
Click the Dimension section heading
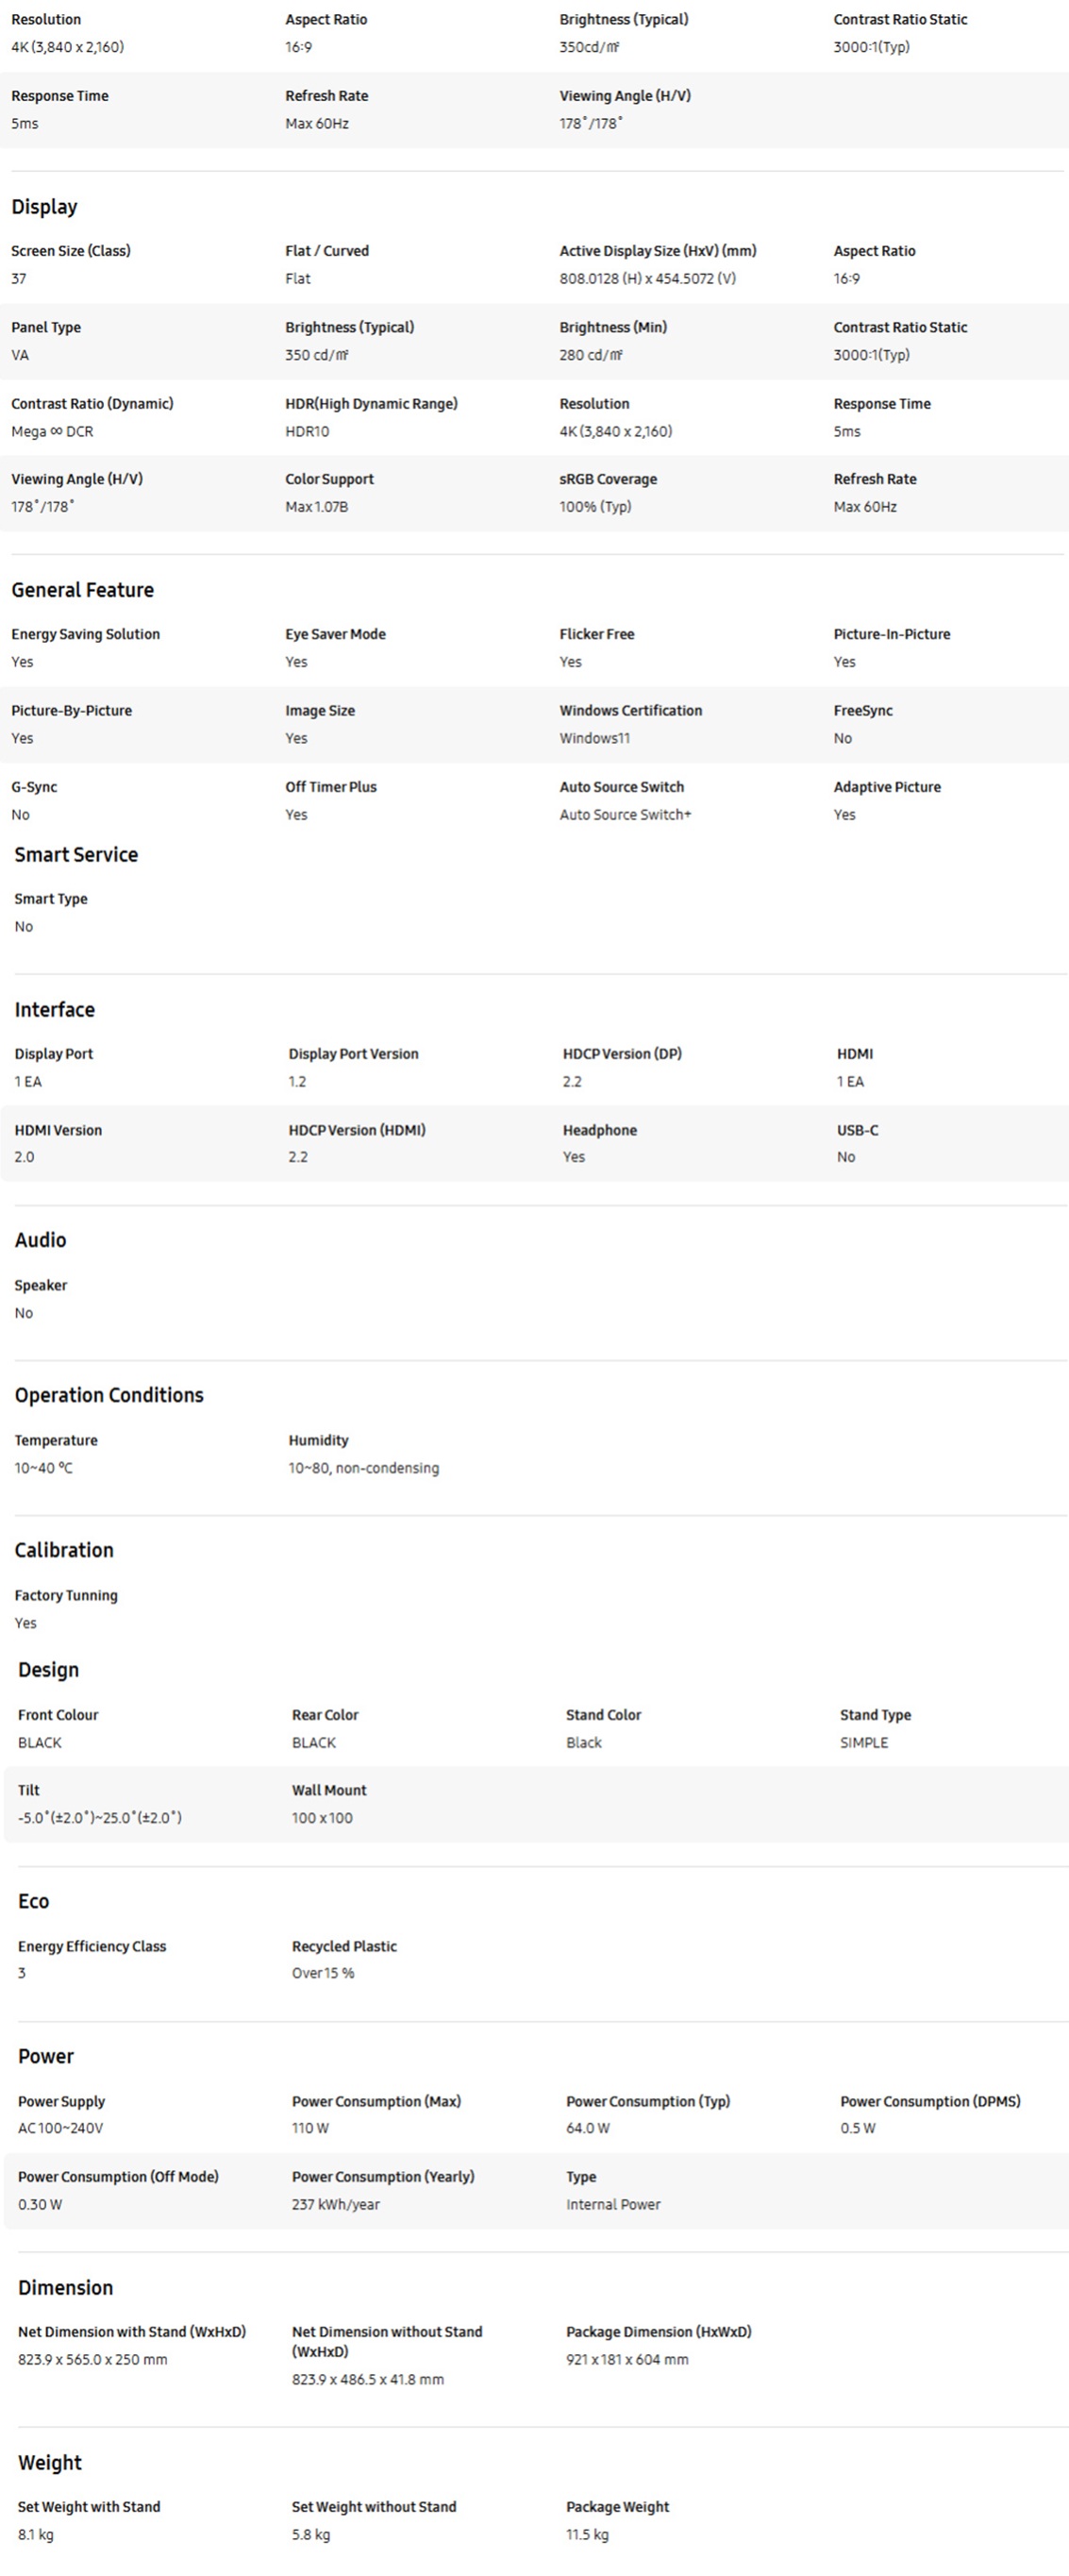66,2287
